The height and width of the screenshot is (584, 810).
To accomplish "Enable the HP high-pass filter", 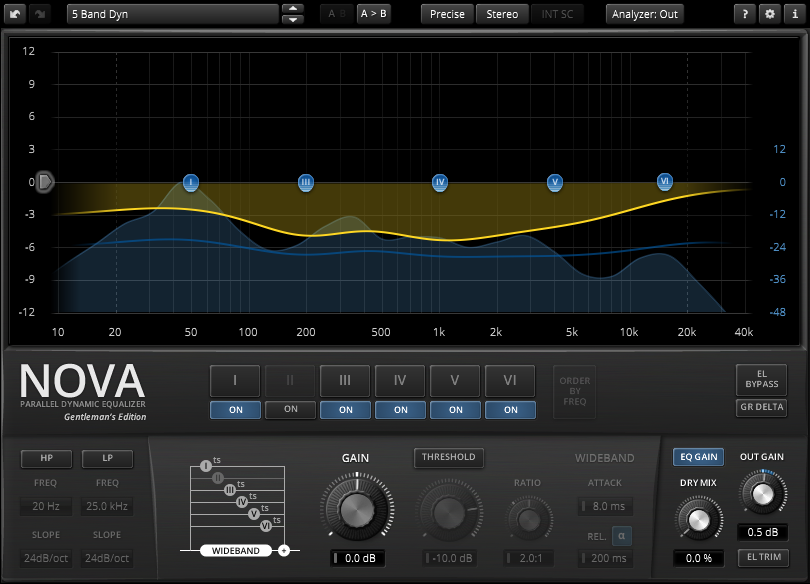I will tap(46, 459).
